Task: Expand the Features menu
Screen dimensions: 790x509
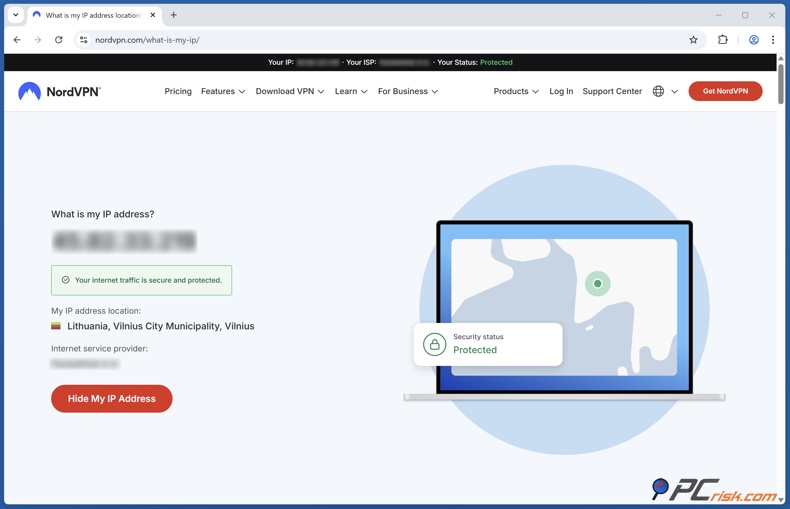Action: [x=223, y=91]
